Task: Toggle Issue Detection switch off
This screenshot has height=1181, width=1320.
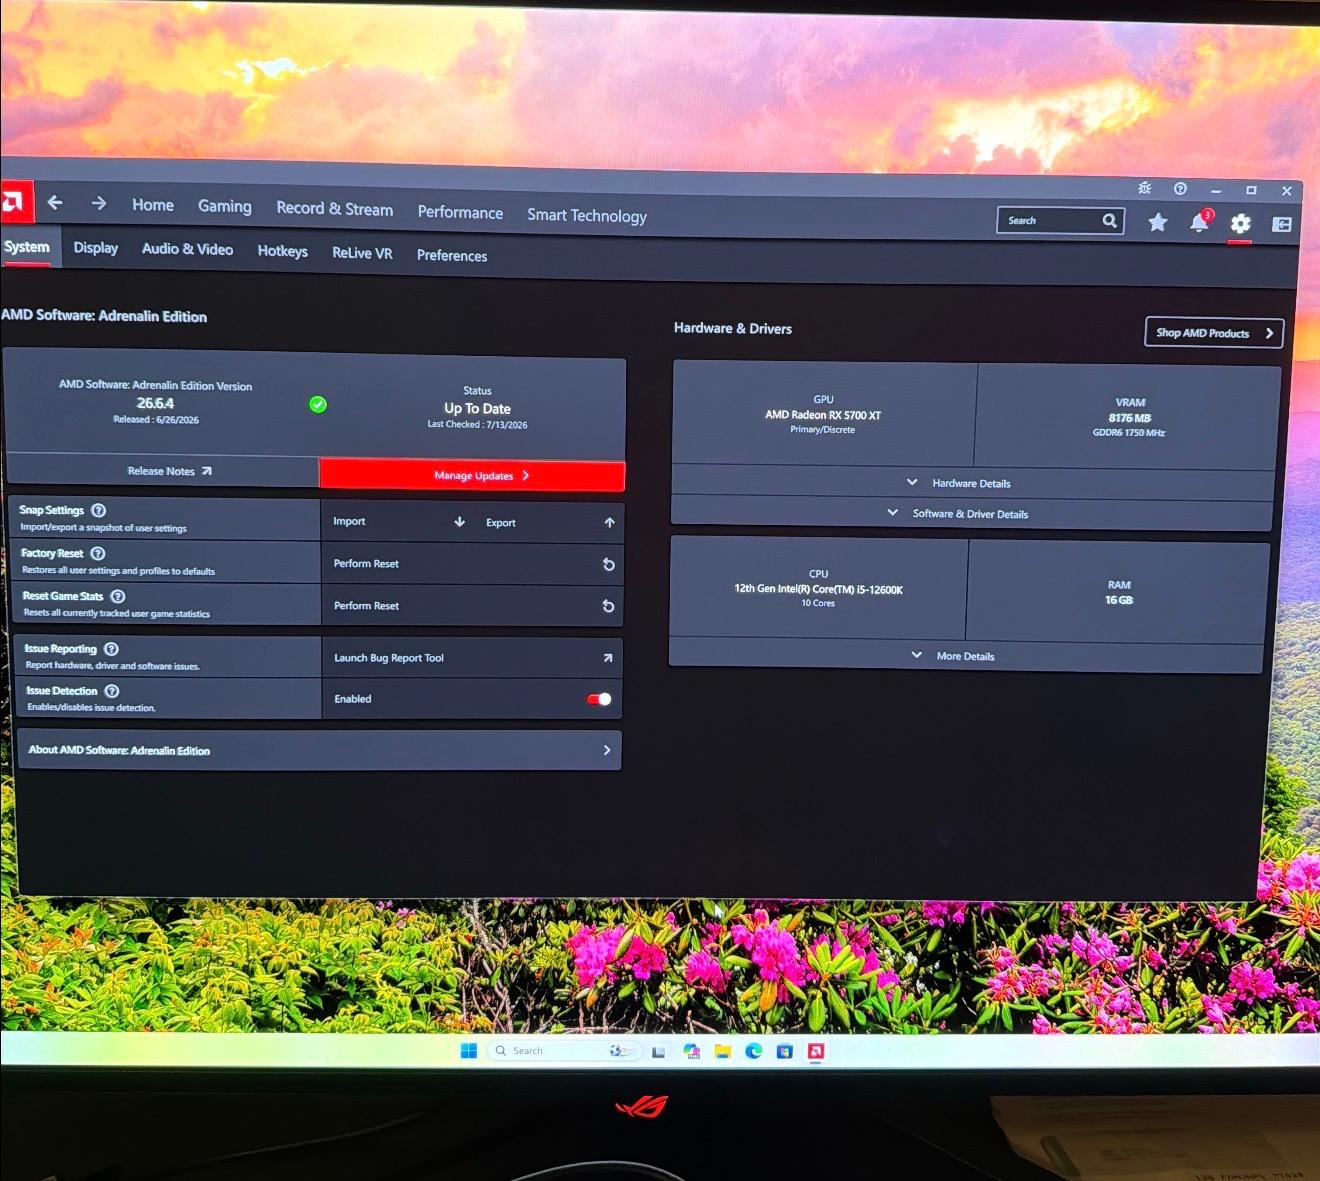Action: pos(599,699)
